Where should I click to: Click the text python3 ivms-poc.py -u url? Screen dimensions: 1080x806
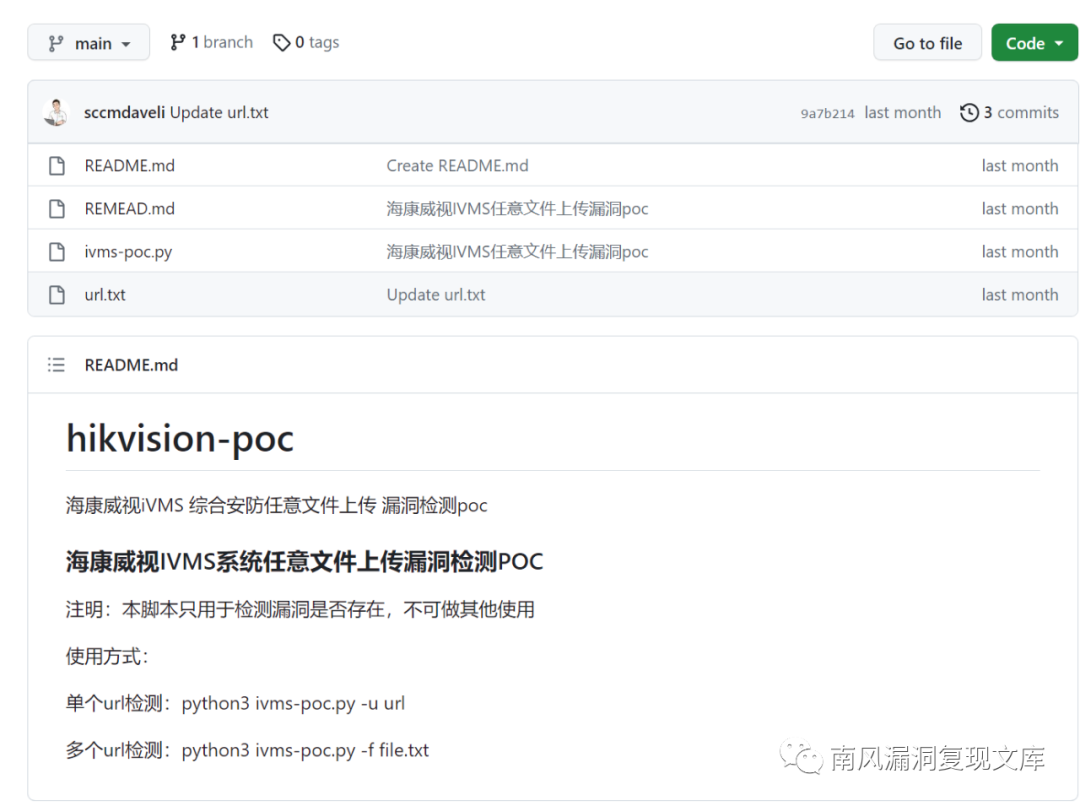[x=293, y=703]
